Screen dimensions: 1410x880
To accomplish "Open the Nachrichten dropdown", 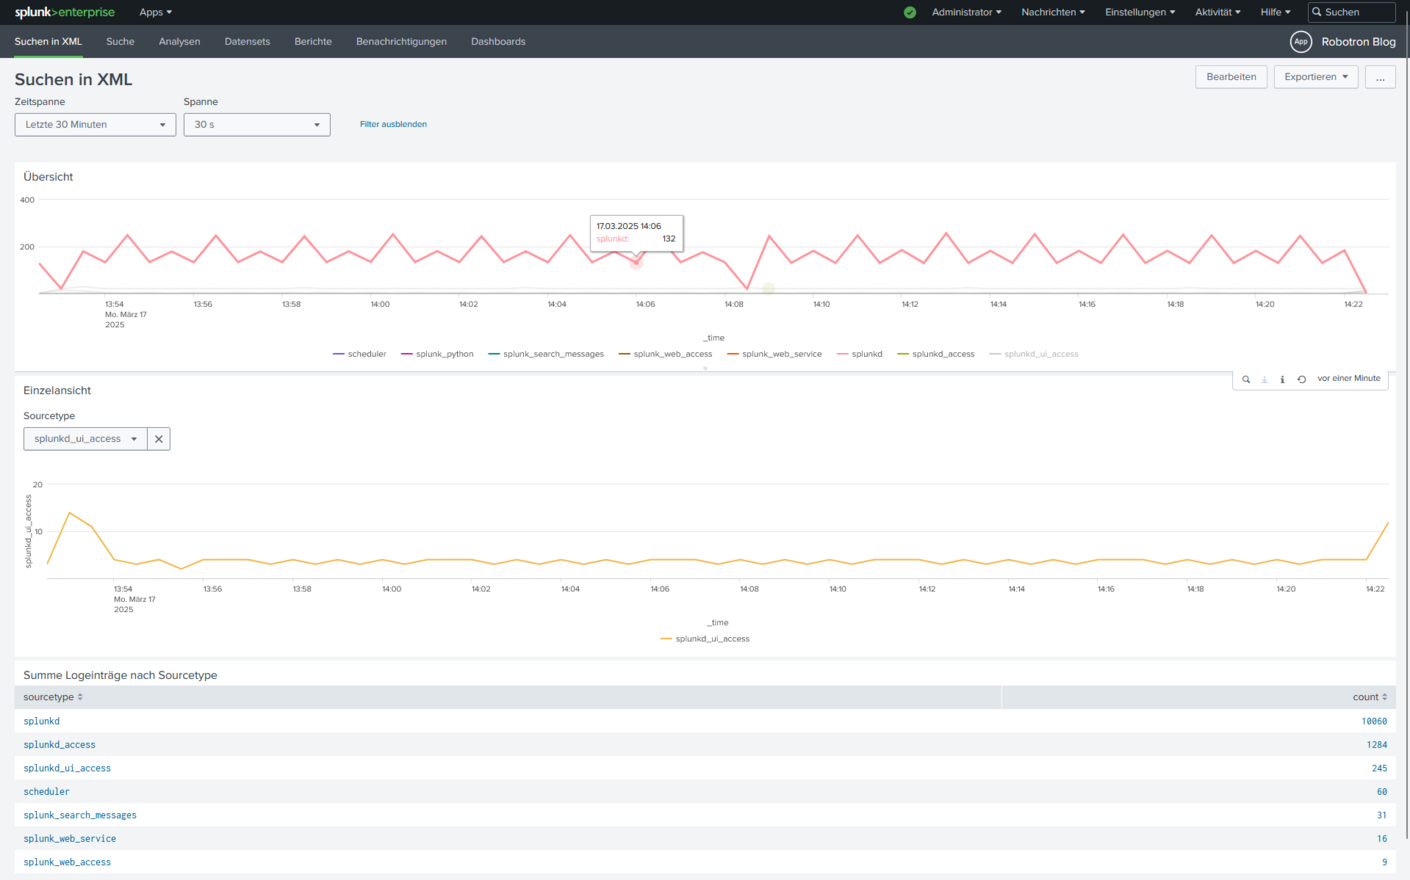I will 1053,12.
